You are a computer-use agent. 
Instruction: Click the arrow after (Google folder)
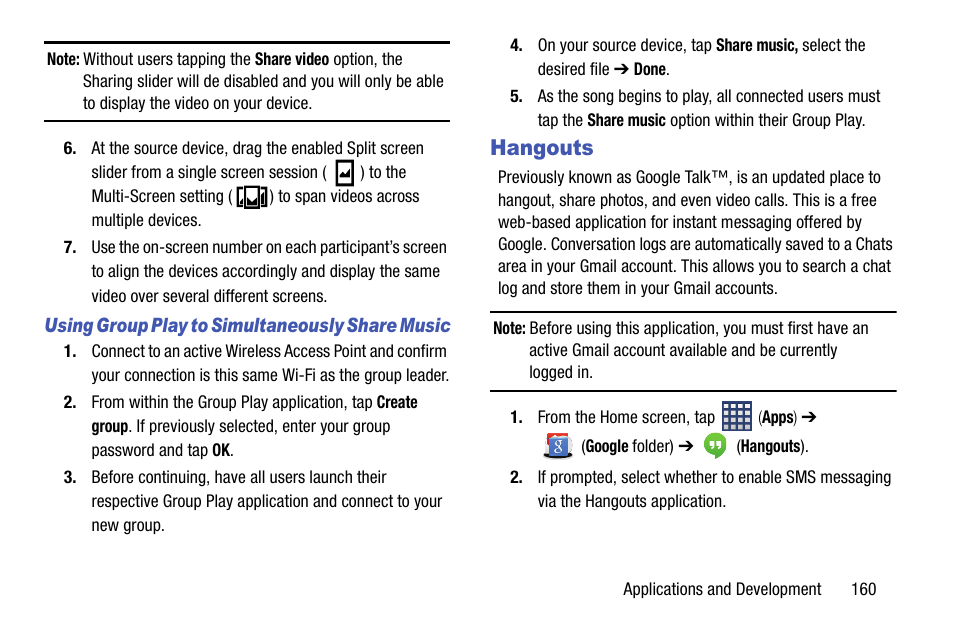[x=686, y=446]
